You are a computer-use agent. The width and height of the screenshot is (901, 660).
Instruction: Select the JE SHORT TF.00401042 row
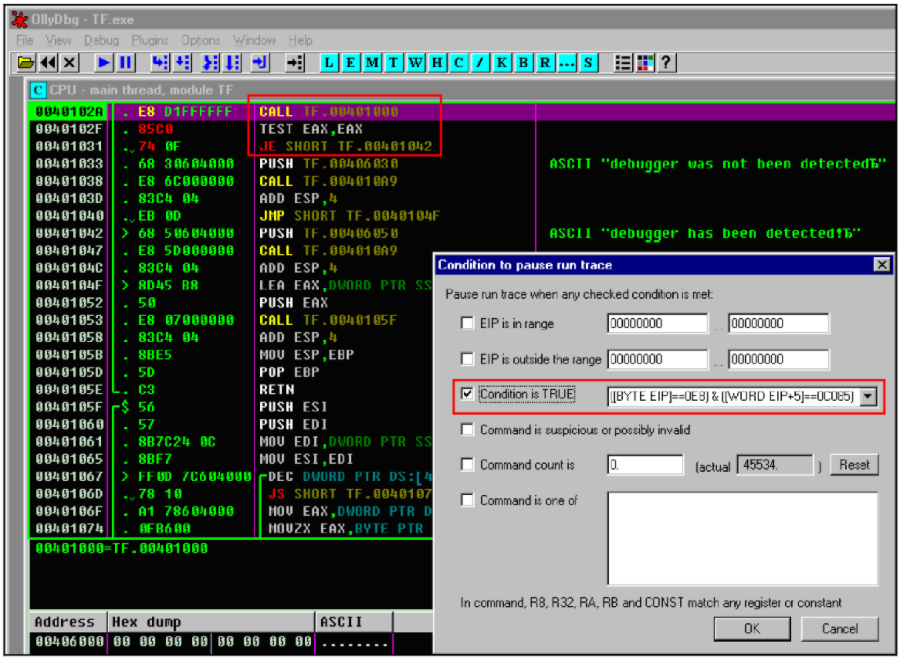click(x=461, y=146)
